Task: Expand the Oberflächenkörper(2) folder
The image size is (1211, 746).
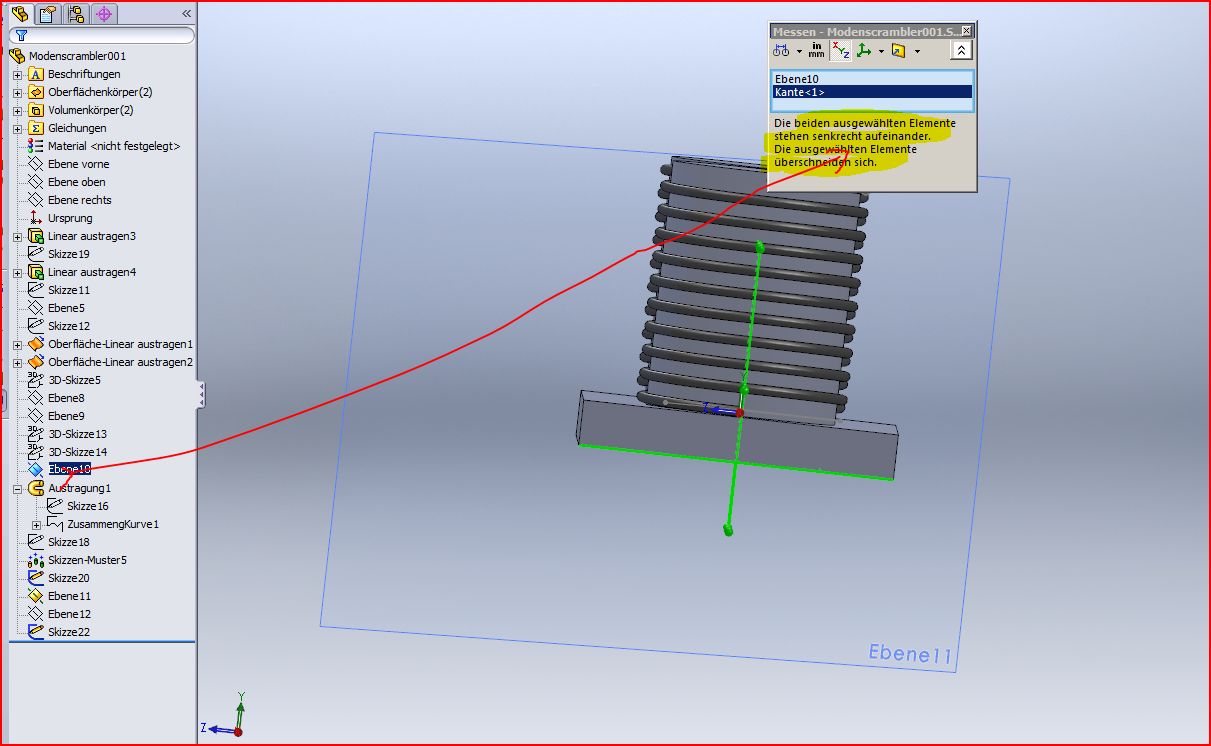Action: [17, 93]
